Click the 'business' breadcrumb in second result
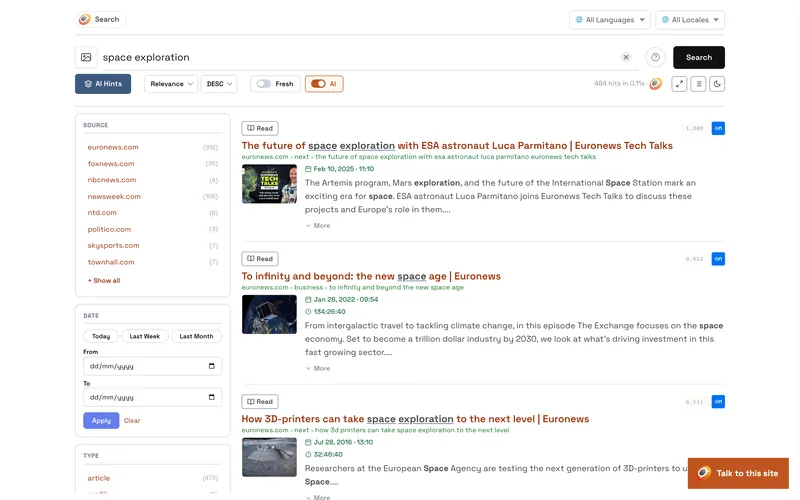Image resolution: width=800 pixels, height=500 pixels. (308, 287)
